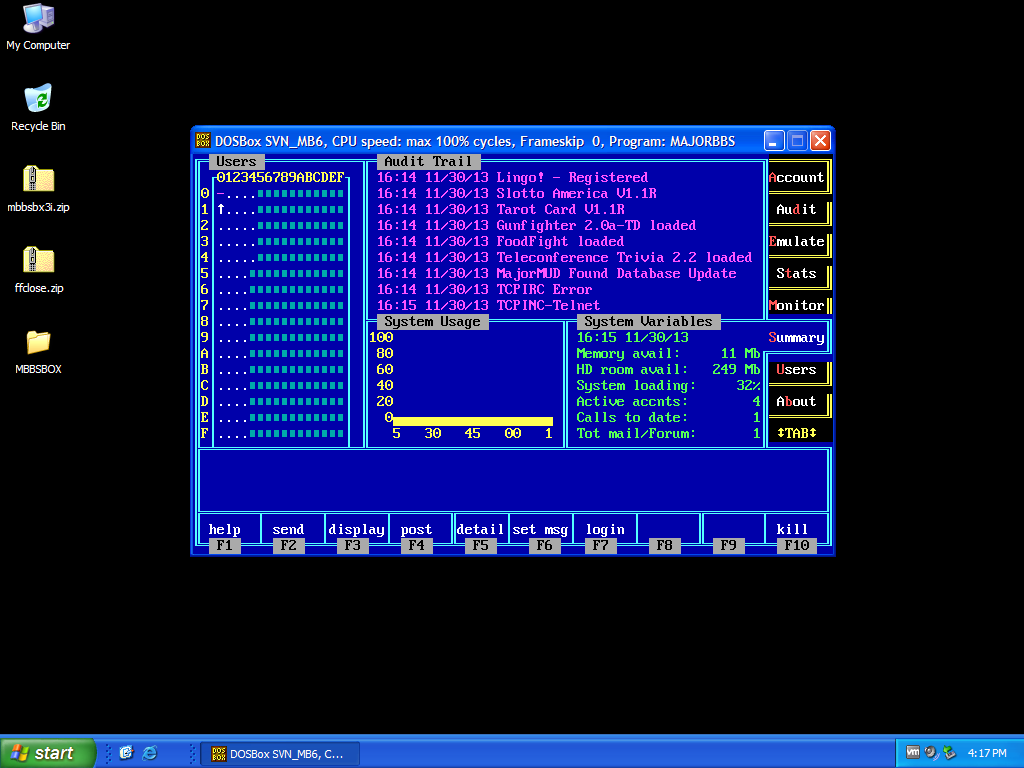The height and width of the screenshot is (768, 1024).
Task: Select the mbbsbx3i.zip archive icon
Action: pyautogui.click(x=38, y=181)
